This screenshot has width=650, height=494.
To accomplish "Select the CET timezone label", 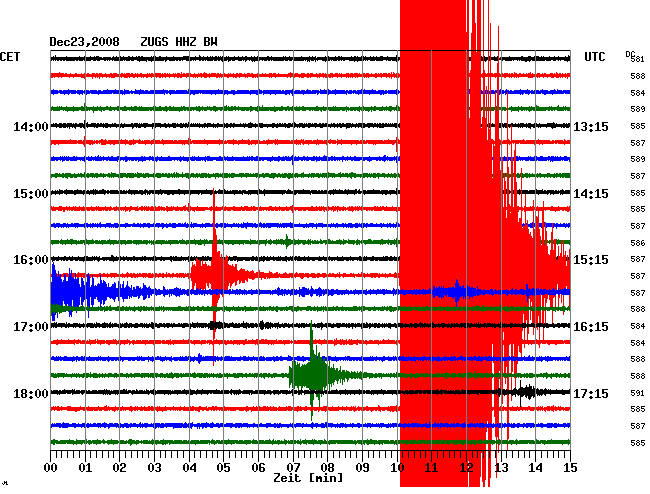I will [x=10, y=57].
